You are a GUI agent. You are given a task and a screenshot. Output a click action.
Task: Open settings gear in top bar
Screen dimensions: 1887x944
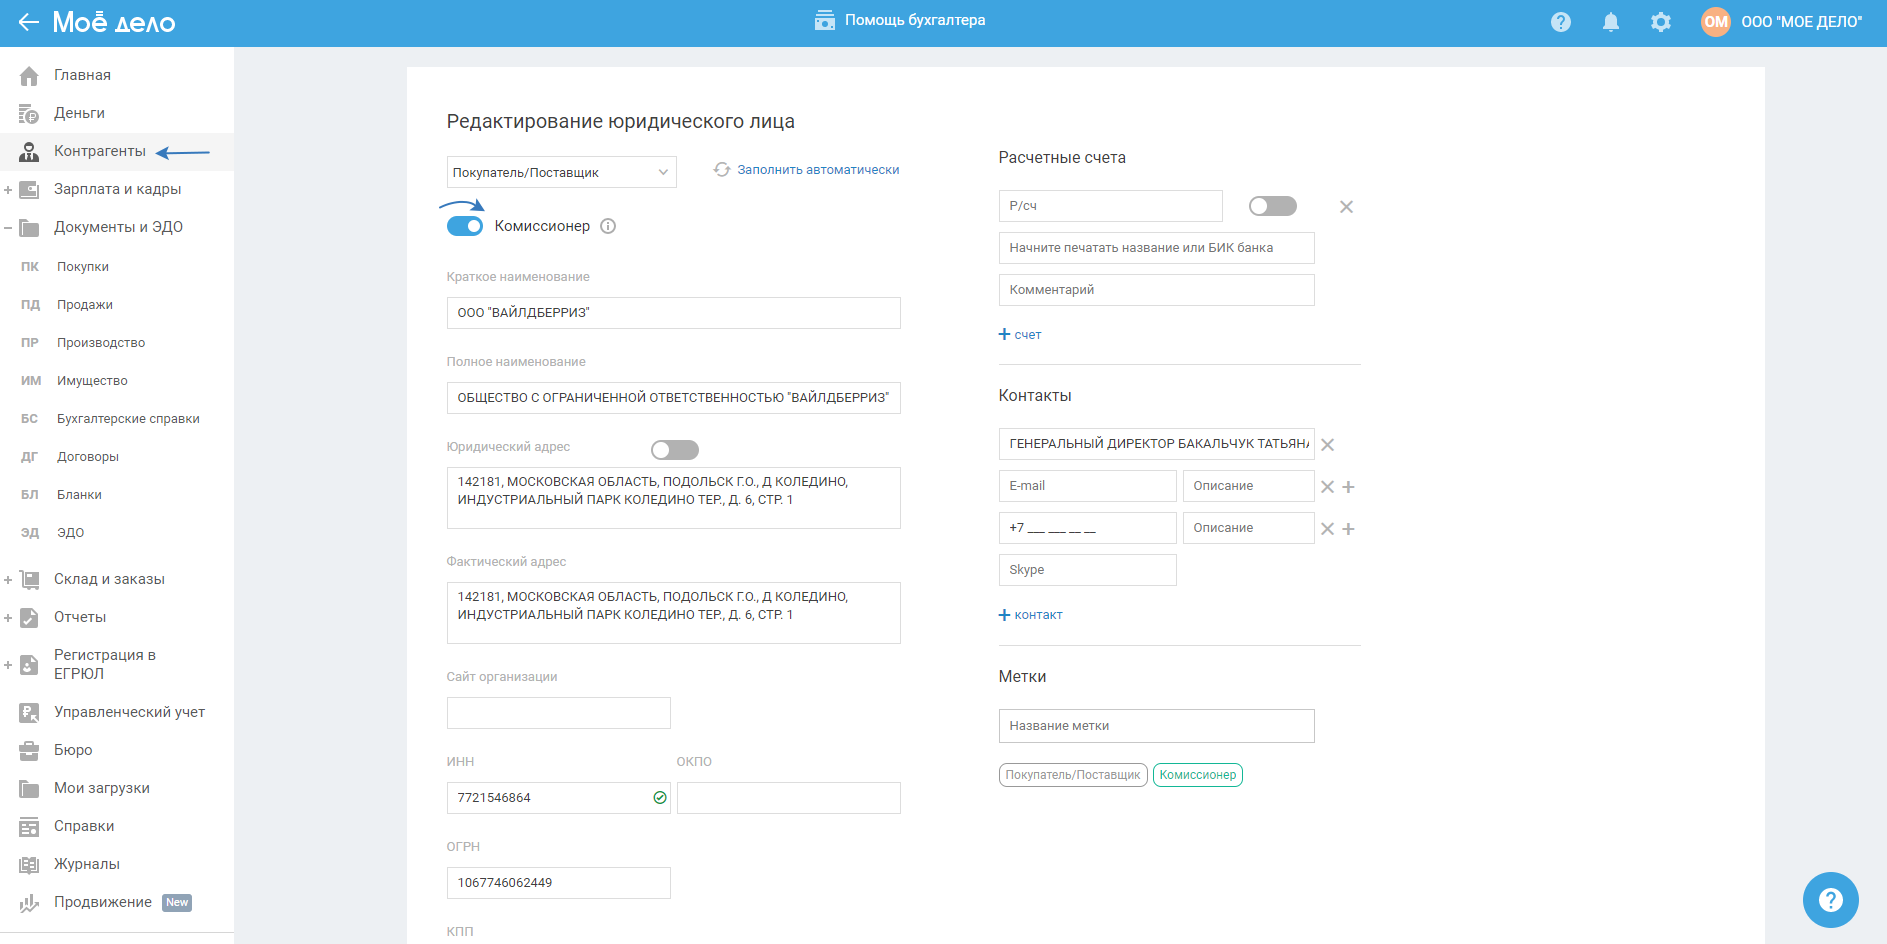pyautogui.click(x=1660, y=22)
